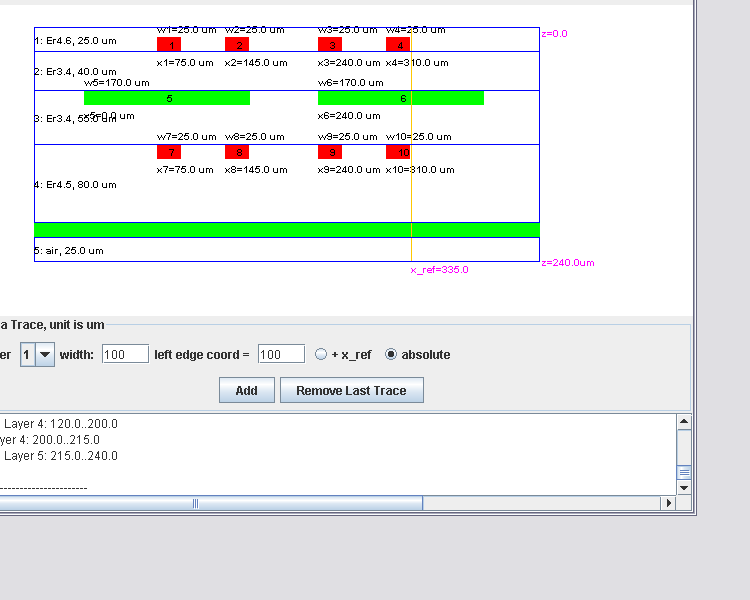
Task: Select green trace 5 in layer 2
Action: (x=167, y=98)
